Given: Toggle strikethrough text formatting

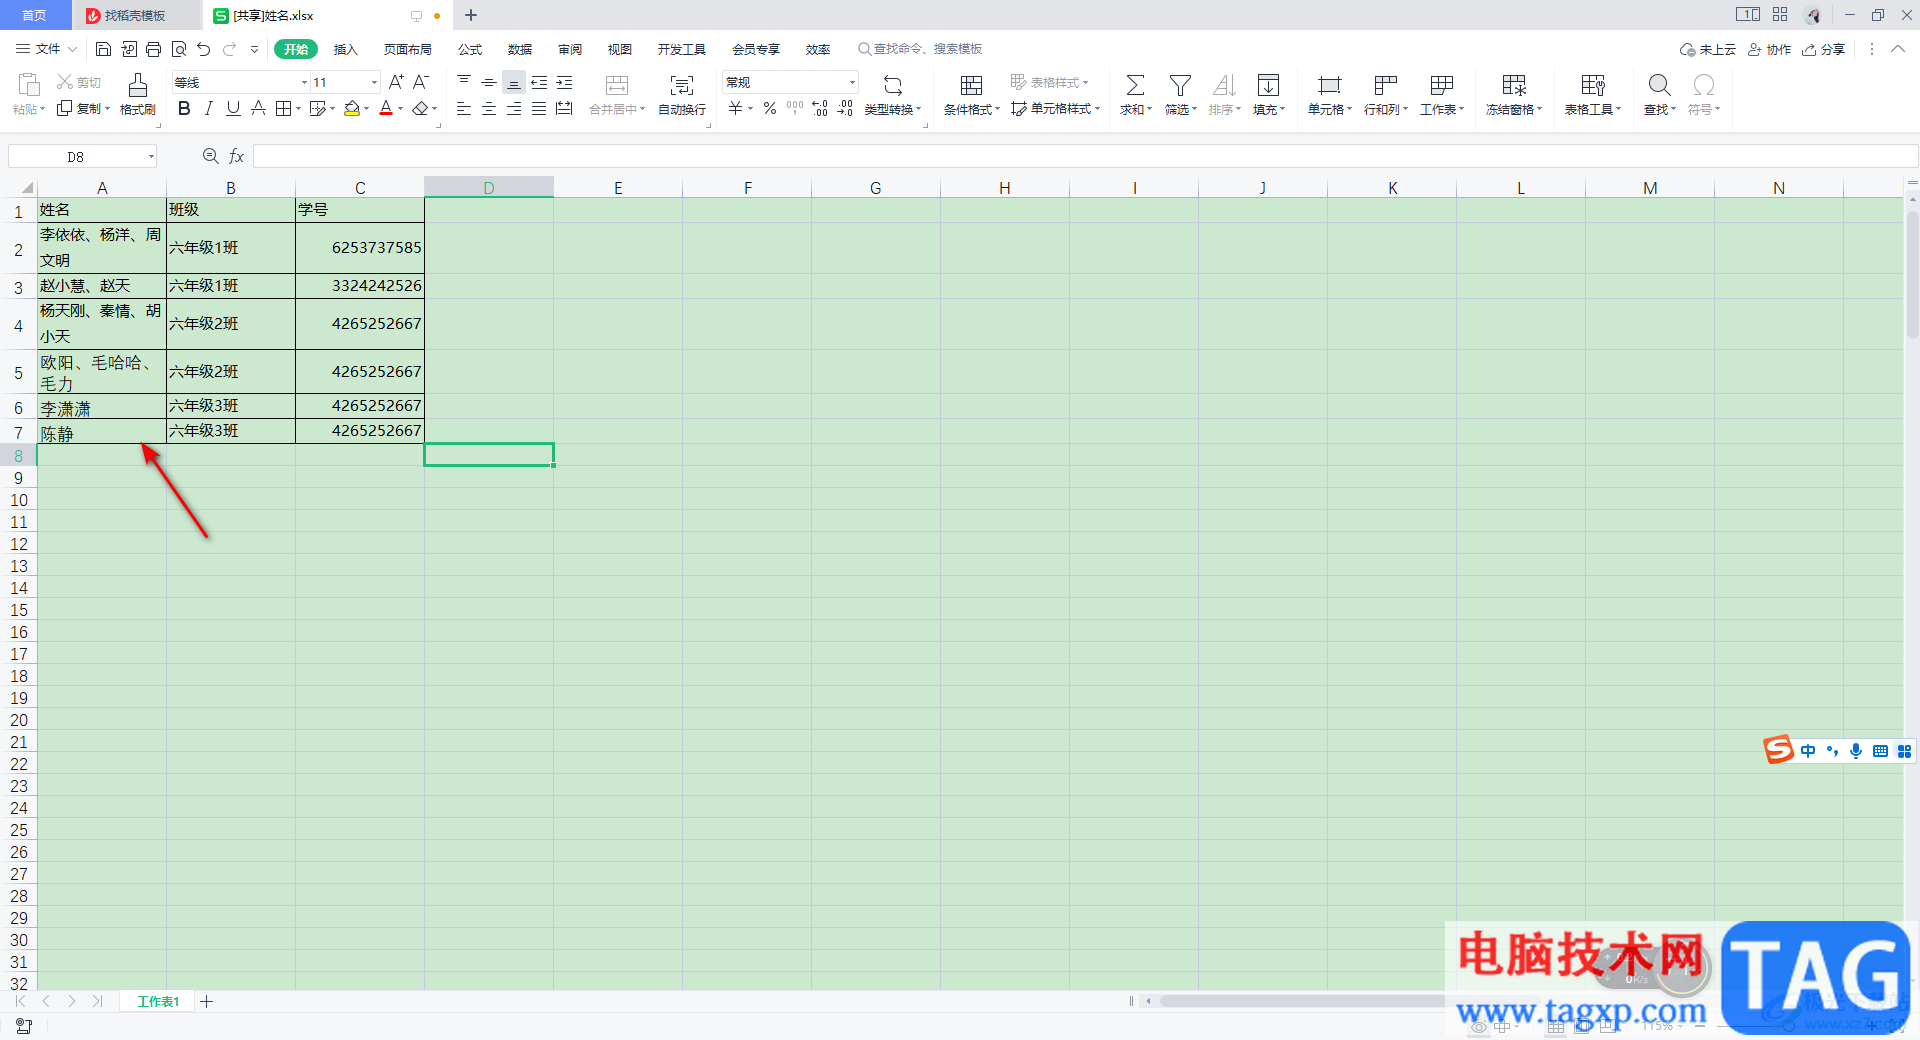Looking at the screenshot, I should click(x=258, y=108).
